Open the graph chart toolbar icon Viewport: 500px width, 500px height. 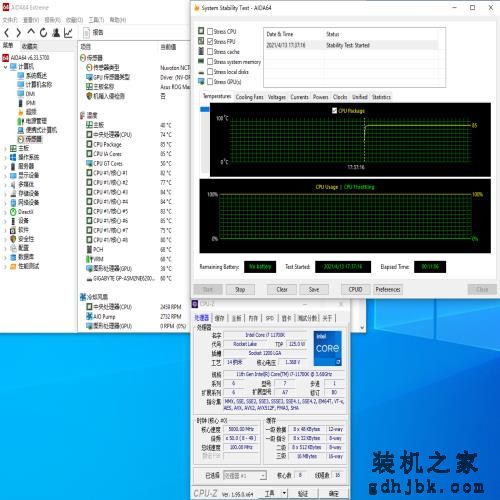[x=68, y=33]
